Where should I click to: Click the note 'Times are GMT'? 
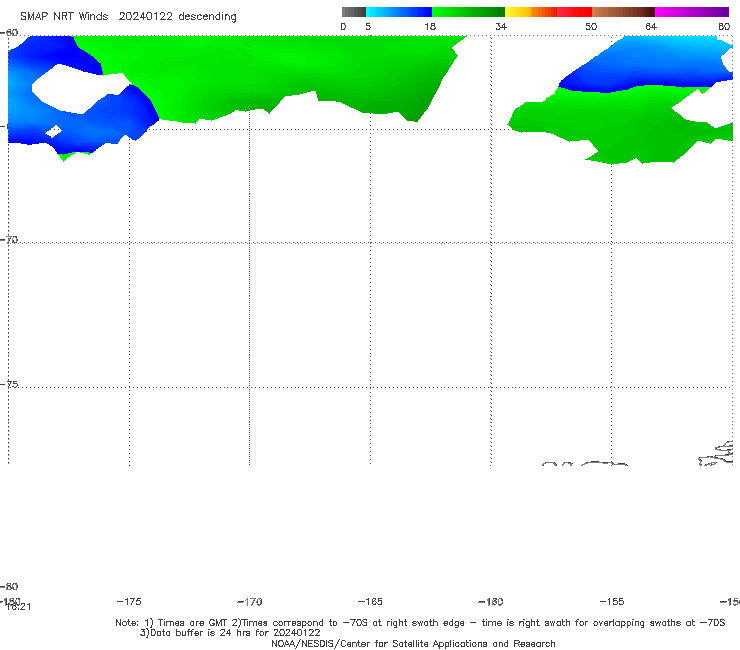tap(186, 623)
